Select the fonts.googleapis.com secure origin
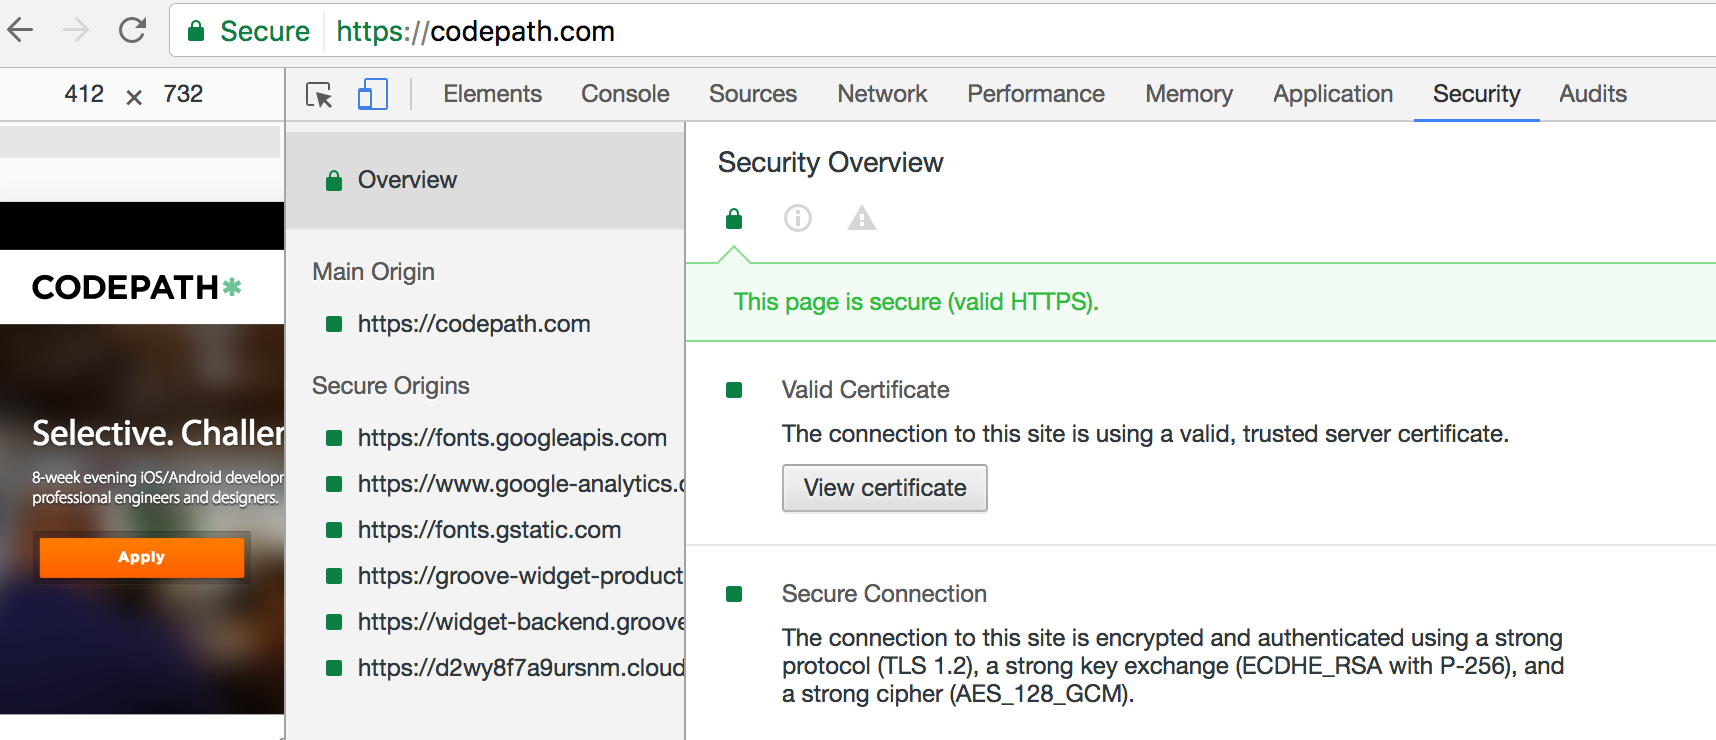Screen dimensions: 1716x740 tap(511, 438)
